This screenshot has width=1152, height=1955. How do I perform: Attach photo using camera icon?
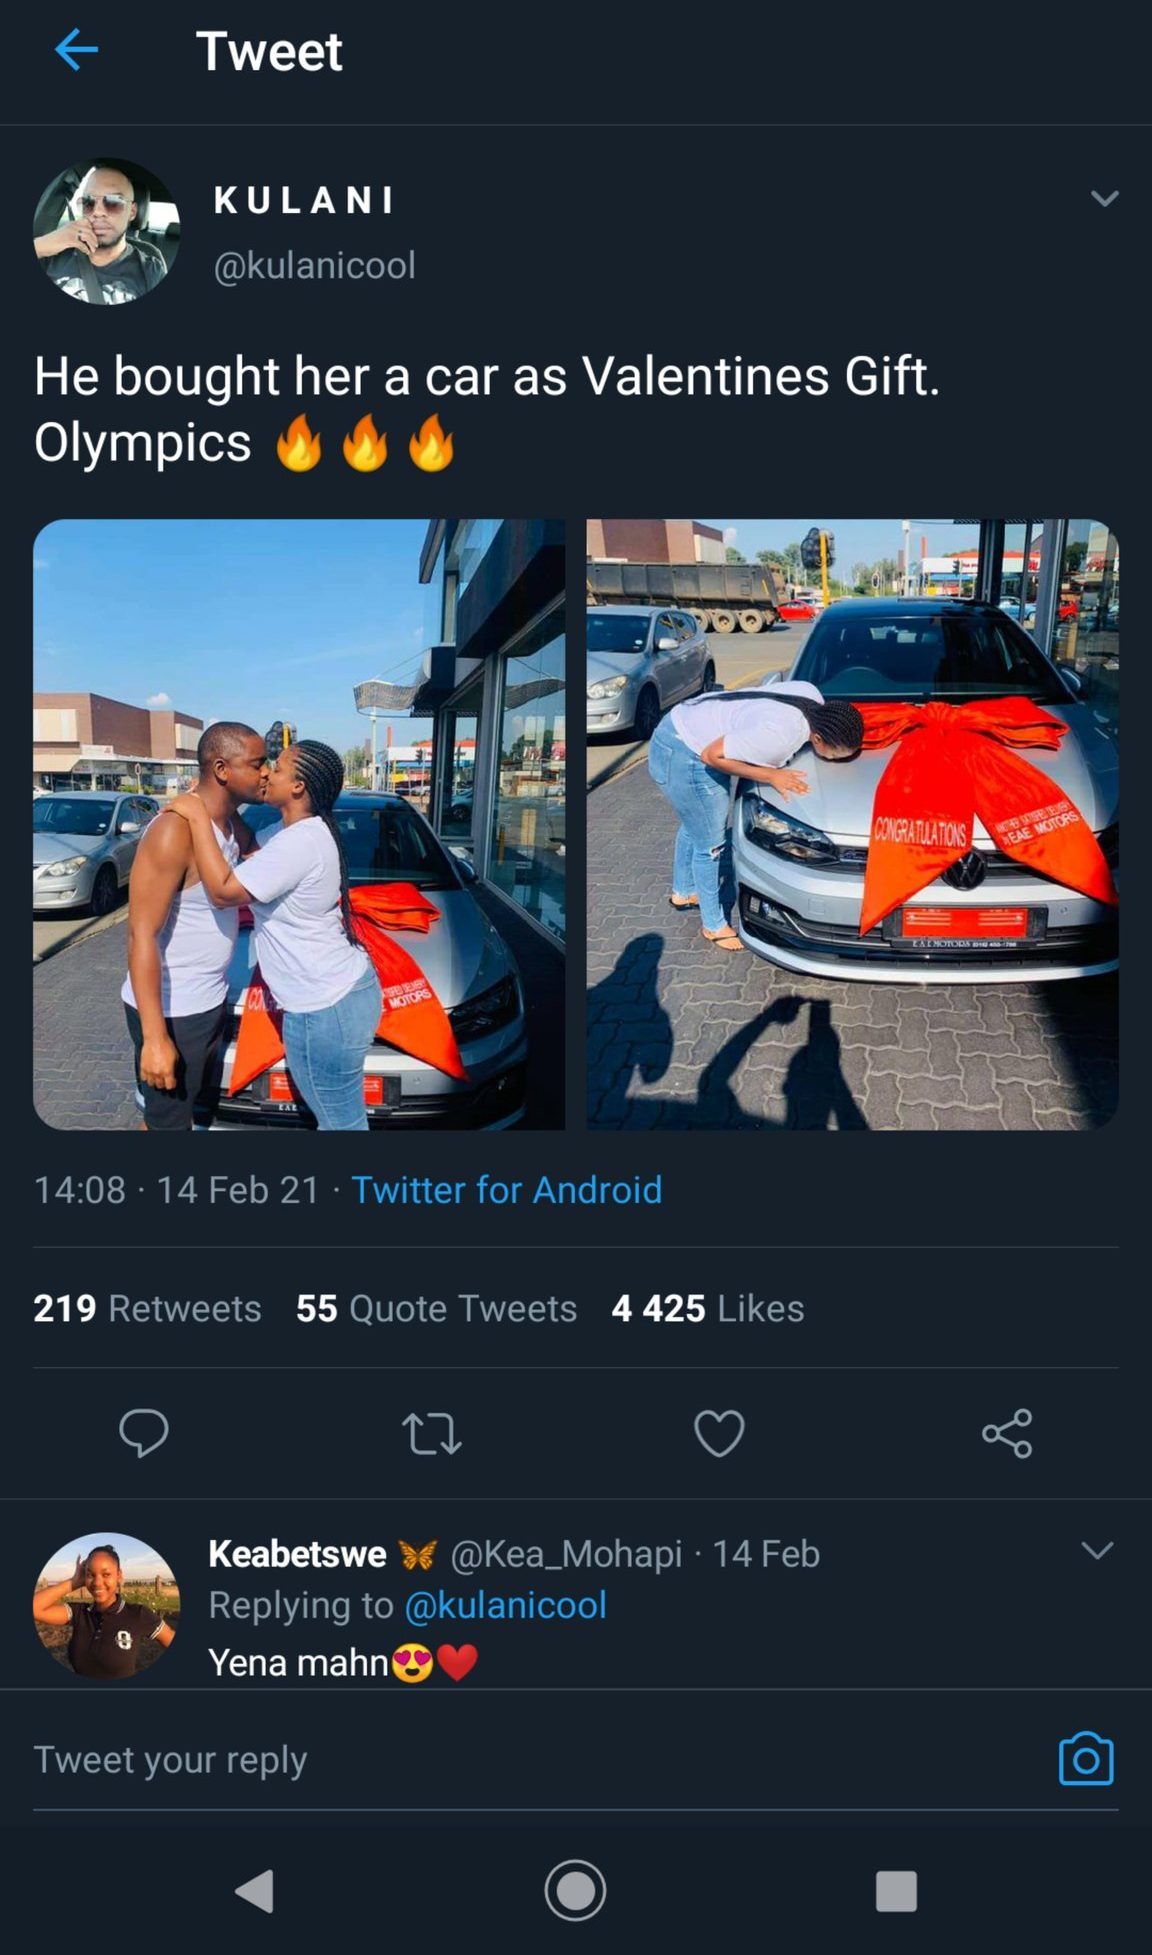1085,1759
